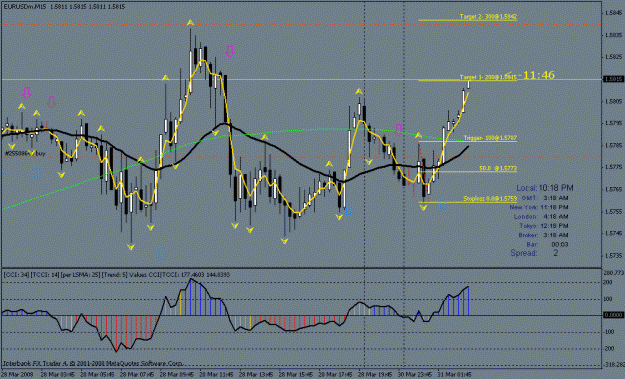Click the 1.5845 price scale value
The width and height of the screenshot is (625, 379).
(613, 13)
